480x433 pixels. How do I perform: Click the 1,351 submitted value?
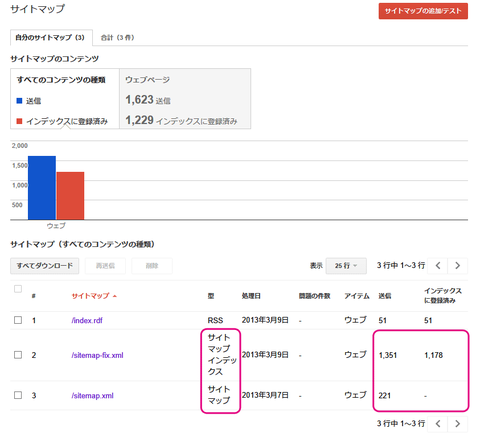click(388, 355)
